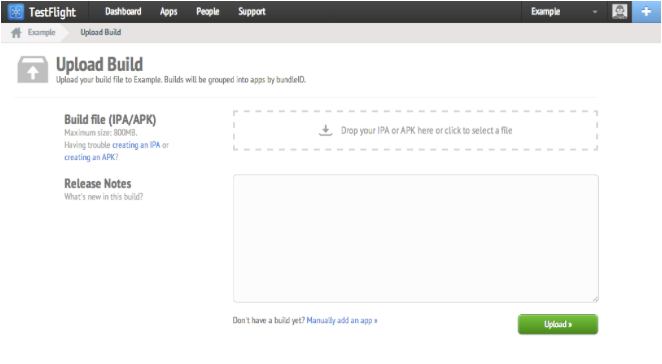Click the home icon in breadcrumb
Image resolution: width=662 pixels, height=364 pixels.
click(16, 33)
